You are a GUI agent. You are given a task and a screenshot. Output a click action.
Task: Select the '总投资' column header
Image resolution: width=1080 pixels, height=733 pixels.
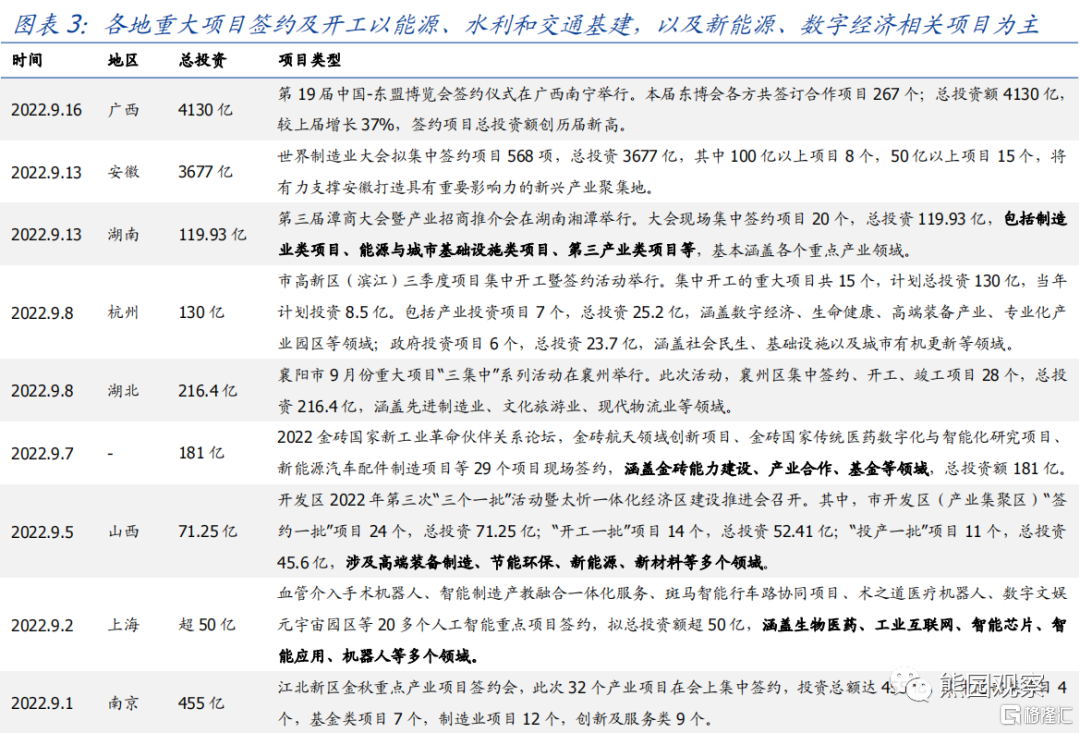(x=202, y=61)
